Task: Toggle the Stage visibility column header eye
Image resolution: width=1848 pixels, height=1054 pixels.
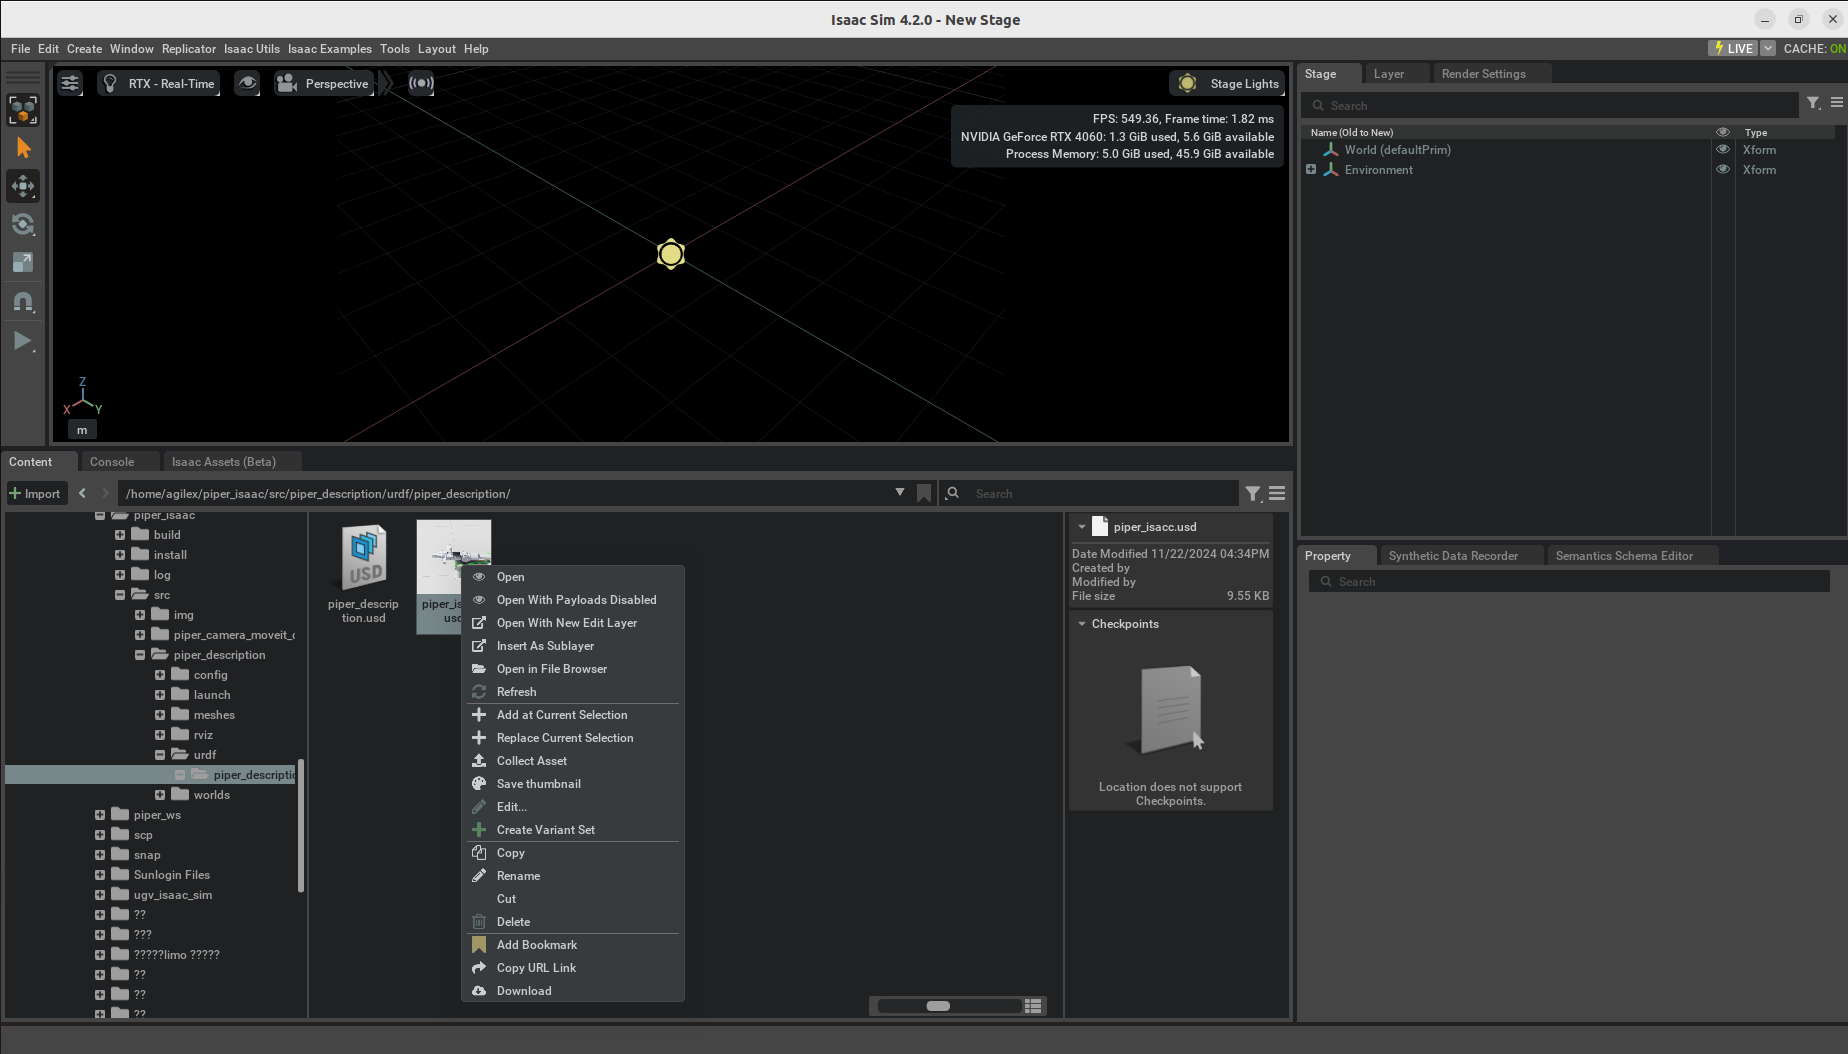Action: [x=1722, y=132]
